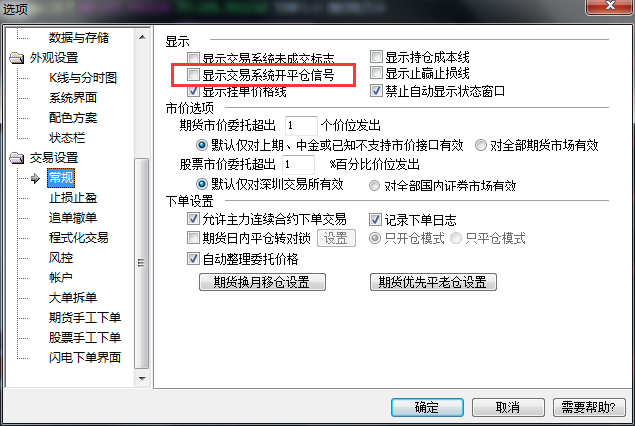Enable 显示交易系统开平仓信号 checkbox
This screenshot has height=426, width=635.
pos(193,75)
